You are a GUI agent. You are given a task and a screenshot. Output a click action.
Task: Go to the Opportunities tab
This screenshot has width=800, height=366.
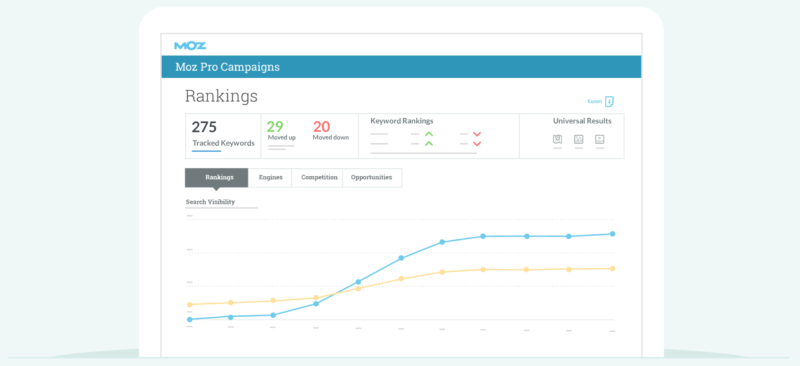coord(372,178)
